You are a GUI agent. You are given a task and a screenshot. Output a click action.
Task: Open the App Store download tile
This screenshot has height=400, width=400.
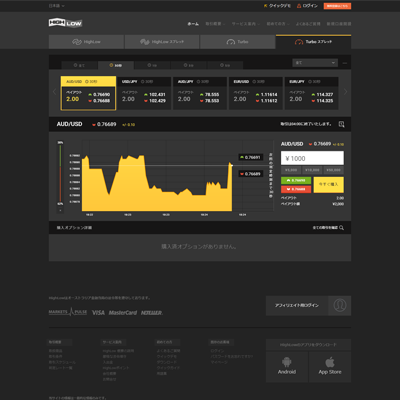[x=330, y=367]
